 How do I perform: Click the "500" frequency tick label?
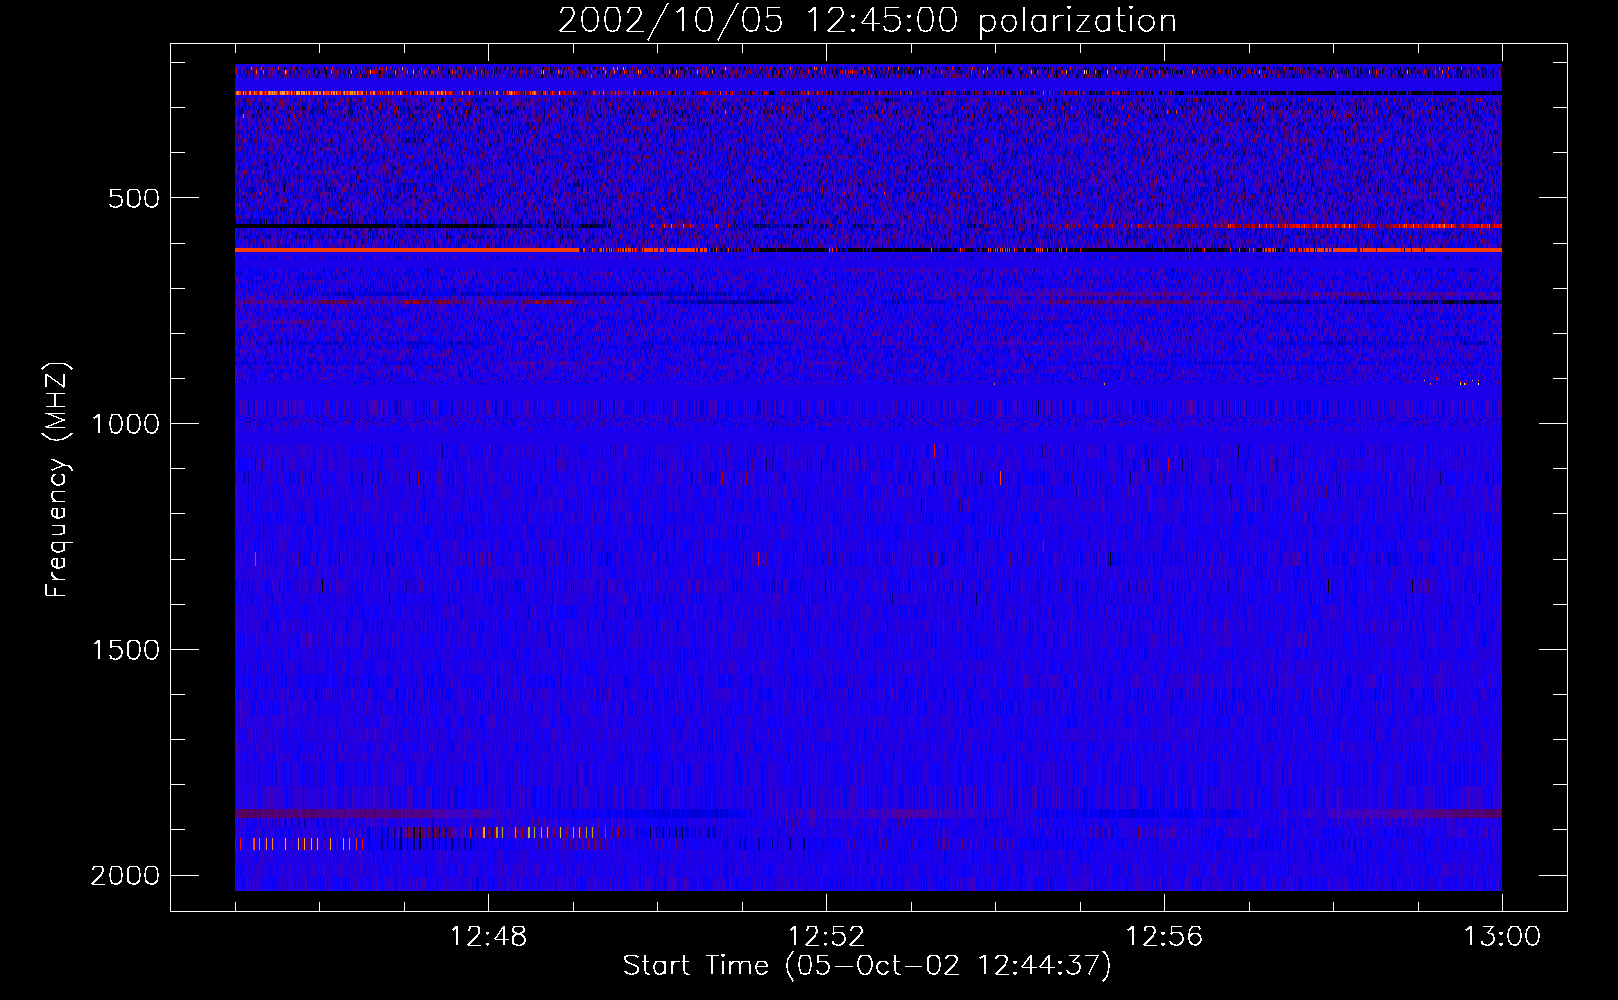point(133,198)
